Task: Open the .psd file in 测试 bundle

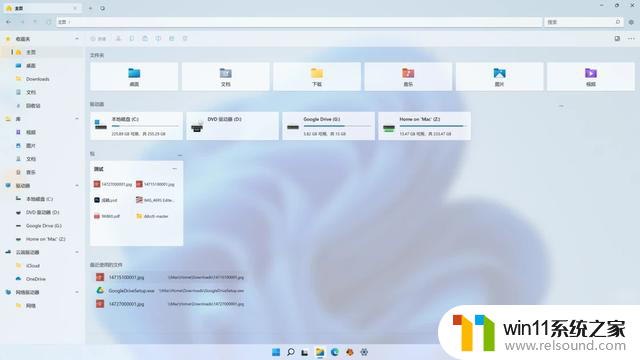Action: point(106,200)
